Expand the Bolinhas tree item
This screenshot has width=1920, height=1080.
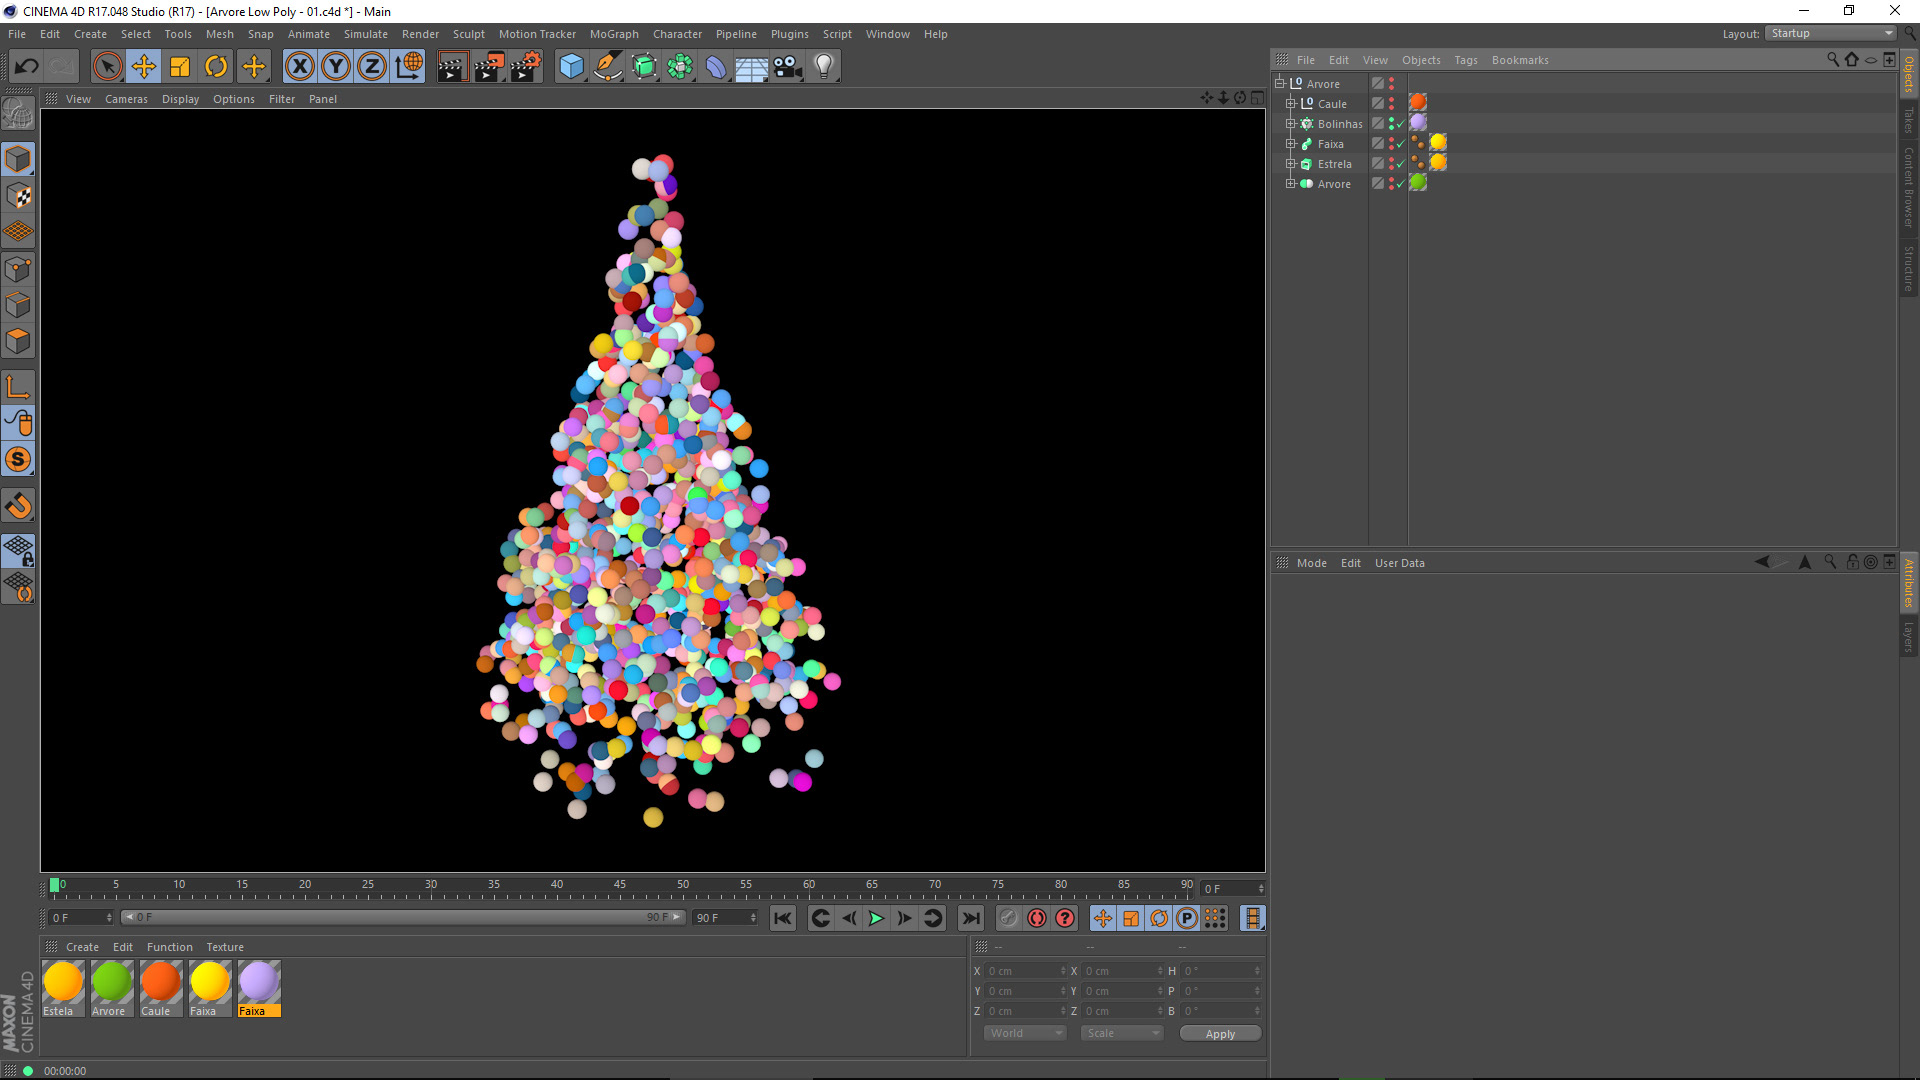(x=1290, y=124)
